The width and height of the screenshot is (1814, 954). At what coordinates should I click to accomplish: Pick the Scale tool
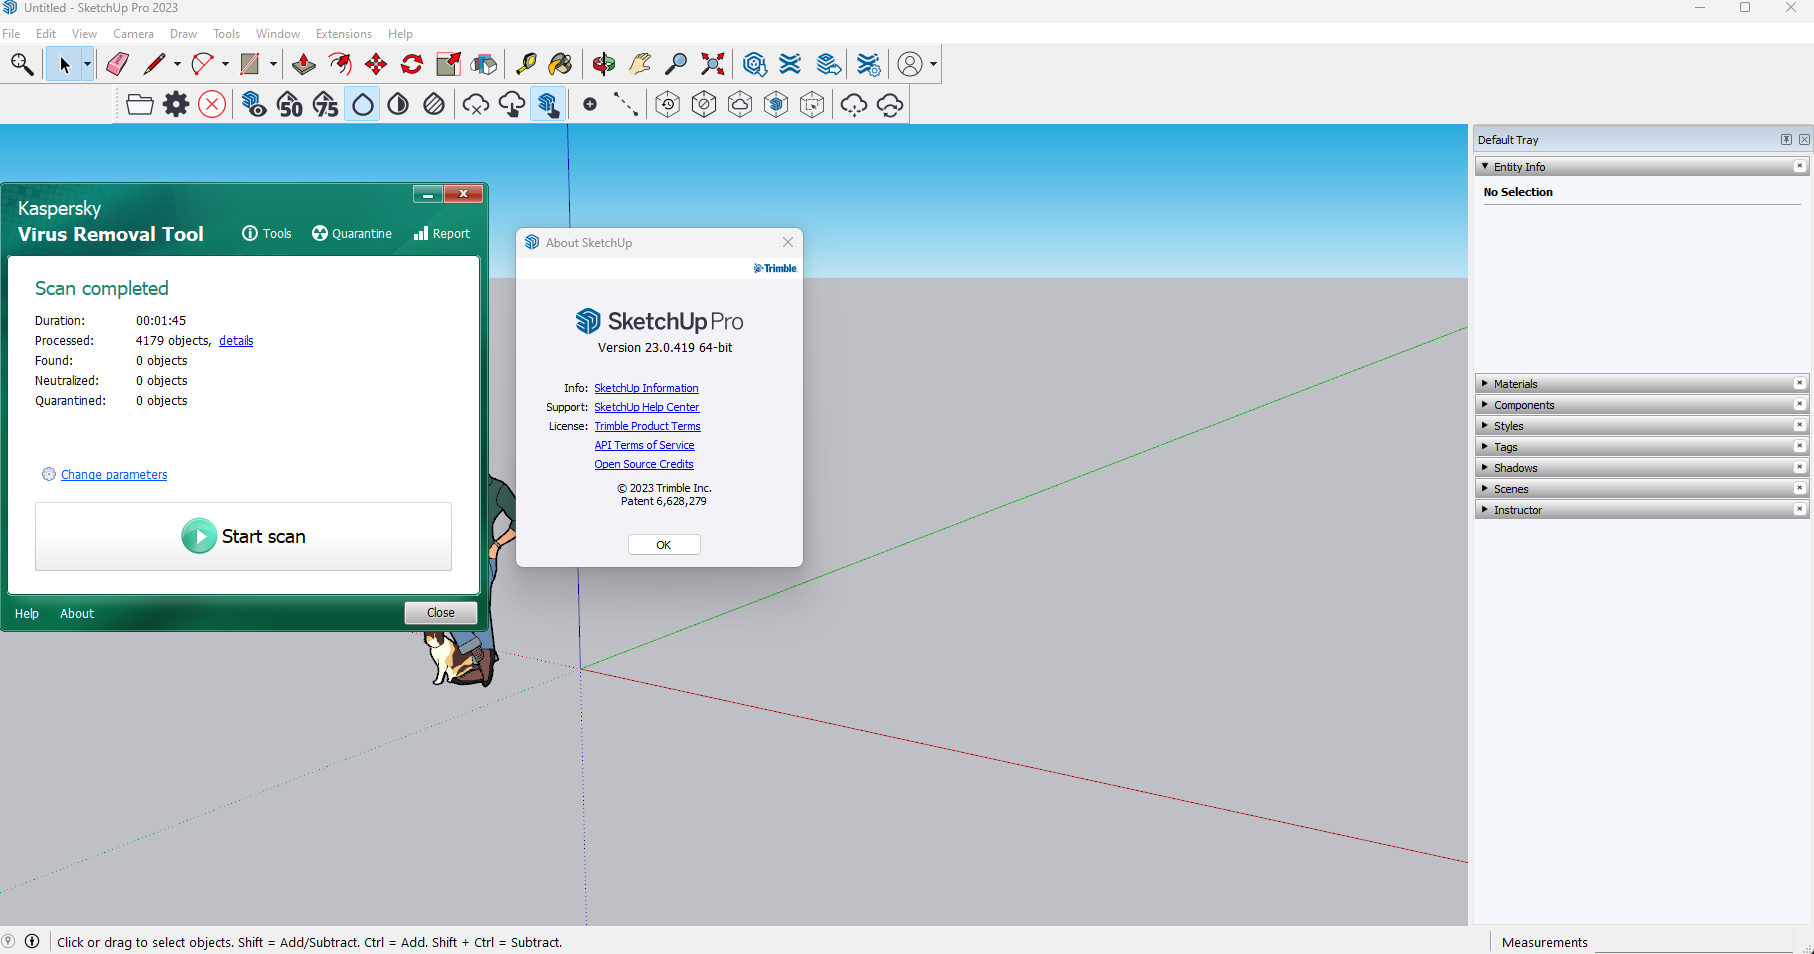[x=448, y=65]
